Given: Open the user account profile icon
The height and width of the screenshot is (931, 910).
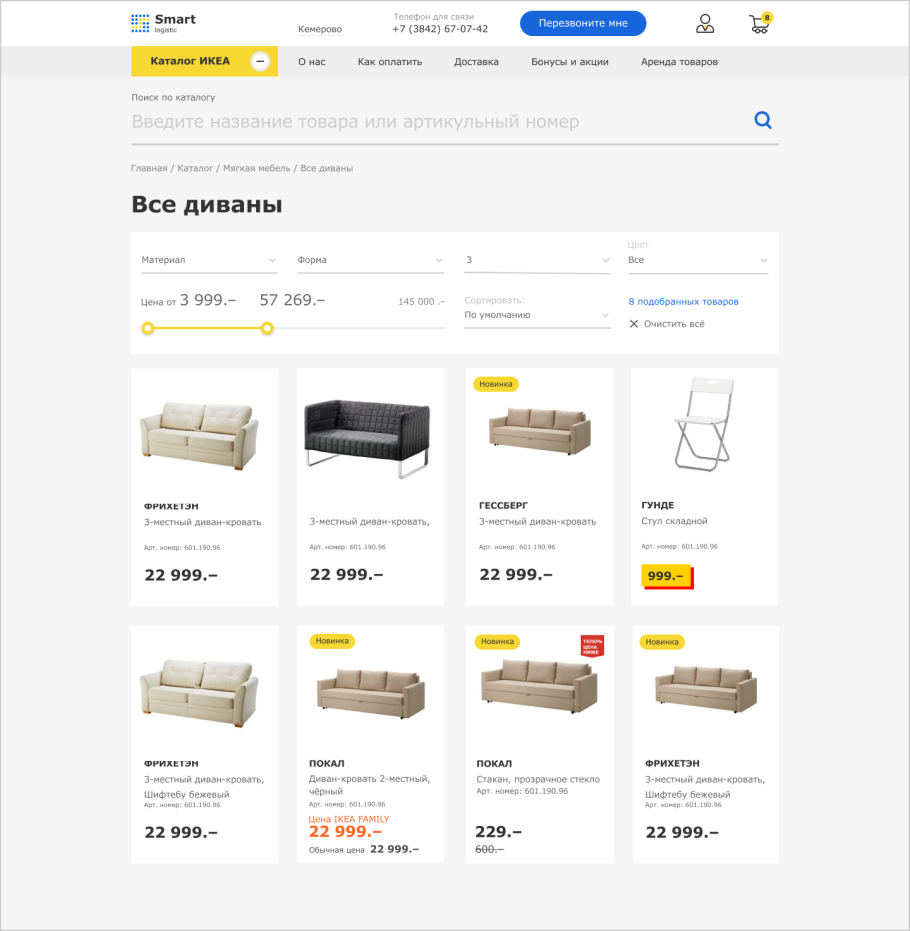Looking at the screenshot, I should [x=705, y=24].
